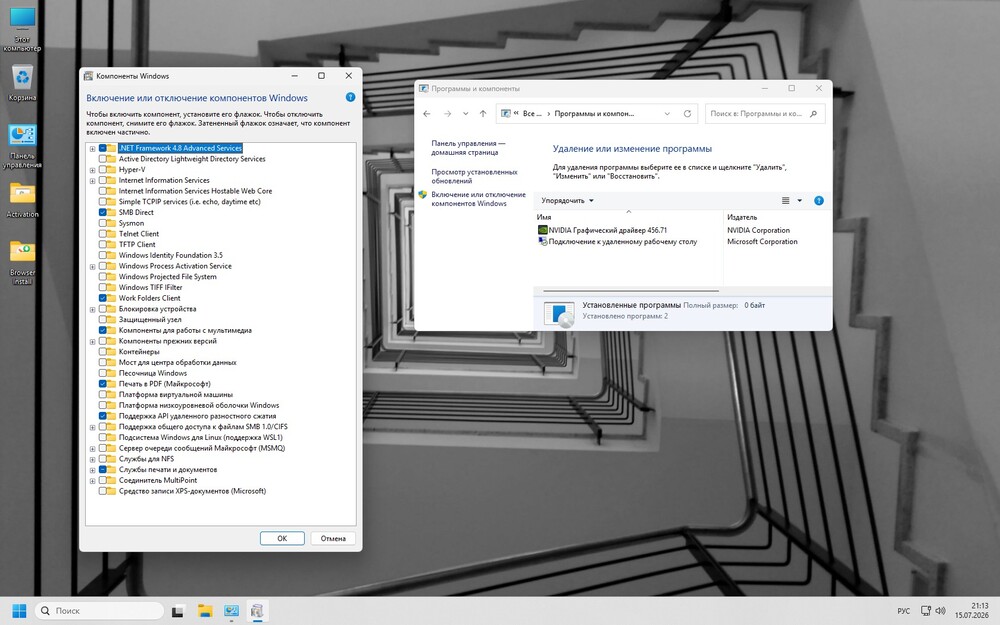Open Этот компьютер desktop icon
Viewport: 1000px width, 625px height.
22,28
